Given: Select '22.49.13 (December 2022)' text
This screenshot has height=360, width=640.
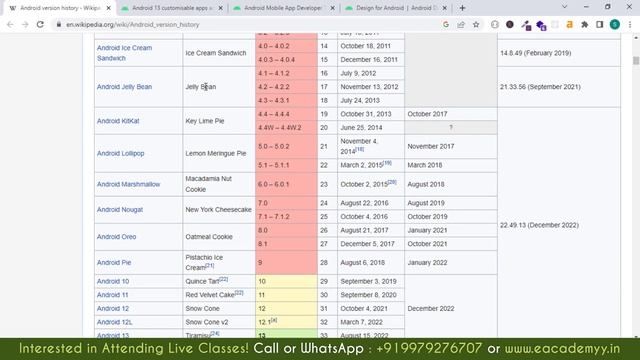Looking at the screenshot, I should click(539, 225).
